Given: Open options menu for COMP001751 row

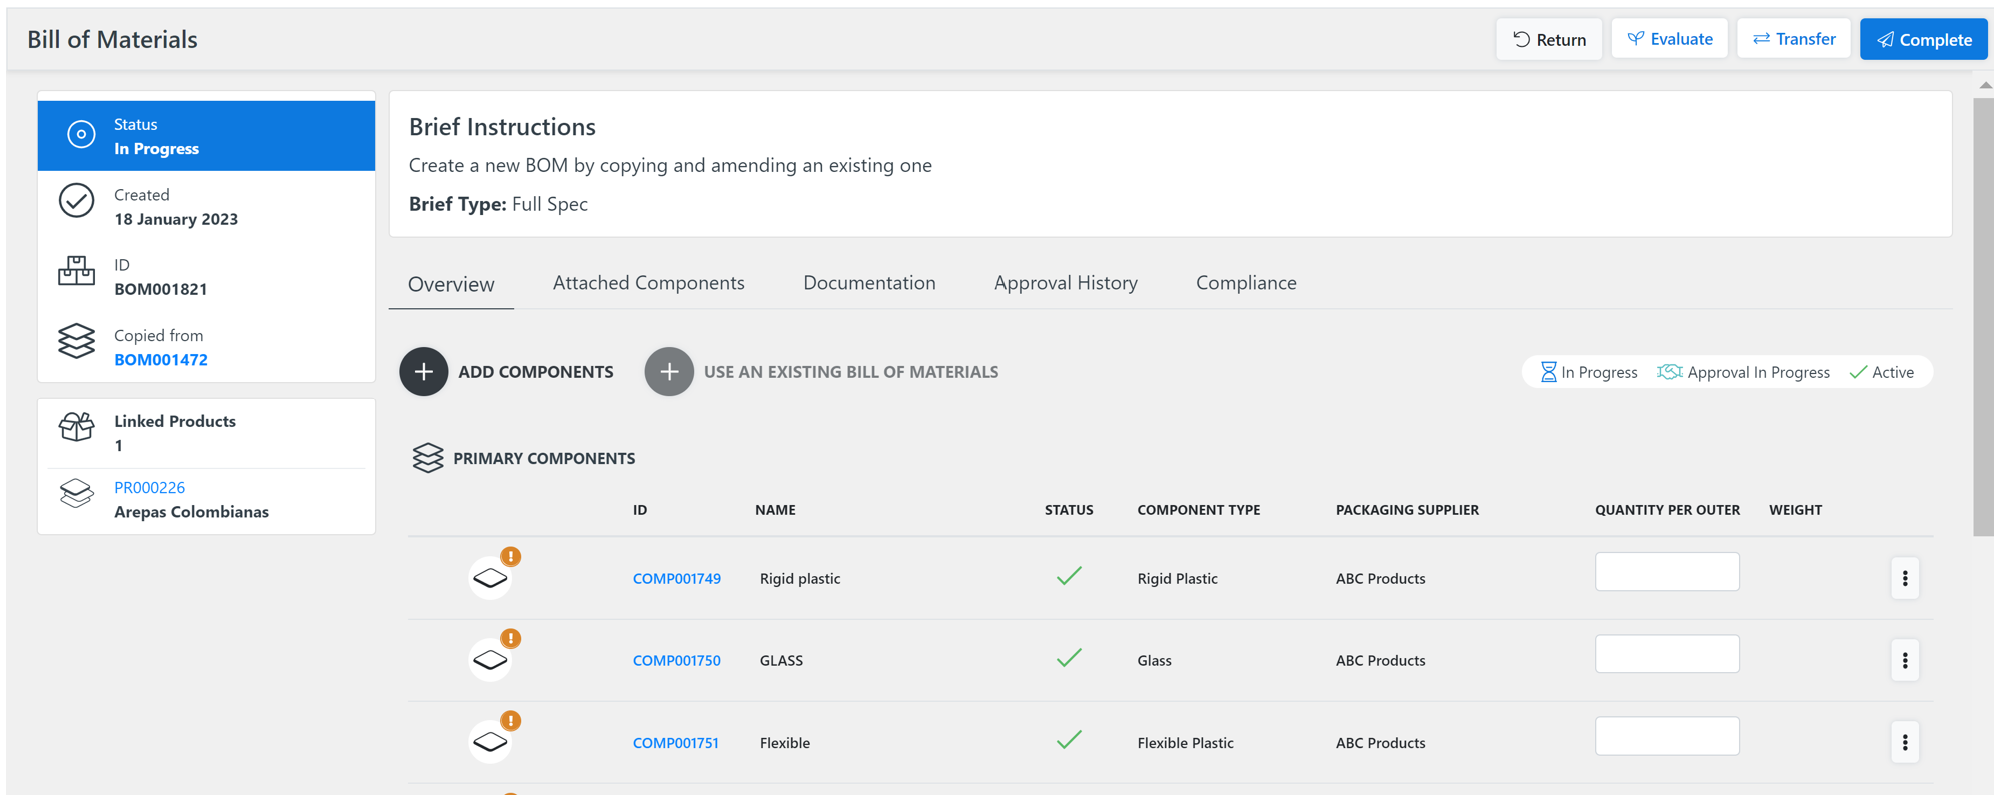Looking at the screenshot, I should click(1905, 743).
